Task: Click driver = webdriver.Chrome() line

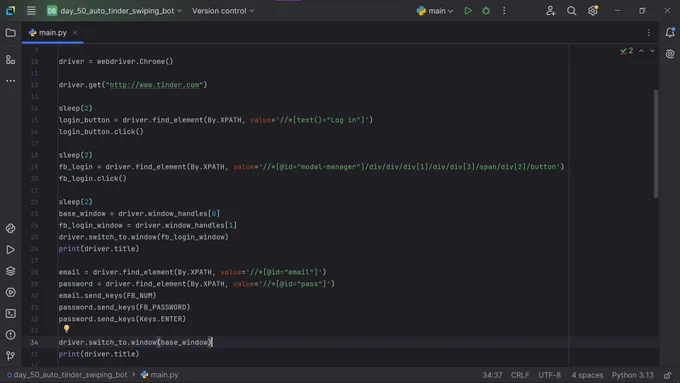Action: click(116, 62)
